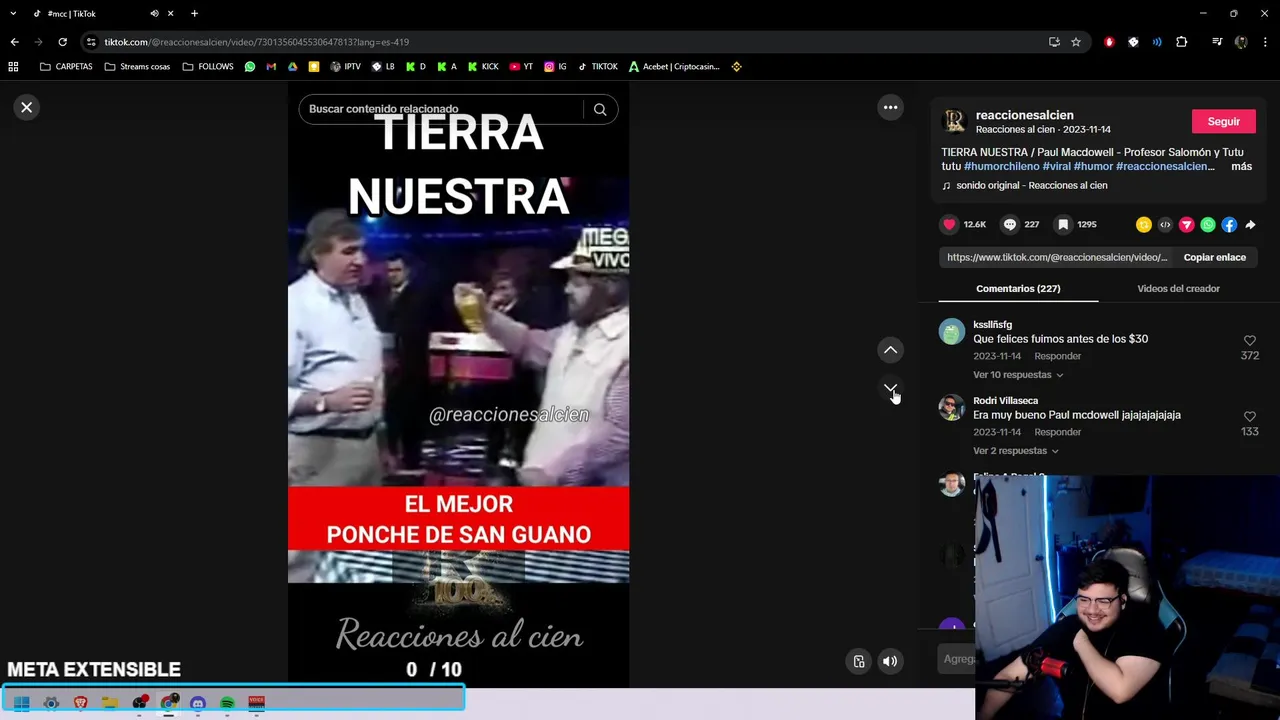Like Rodri Villaseca's comment with the heart
Screen dimensions: 1280x720
coord(1249,417)
